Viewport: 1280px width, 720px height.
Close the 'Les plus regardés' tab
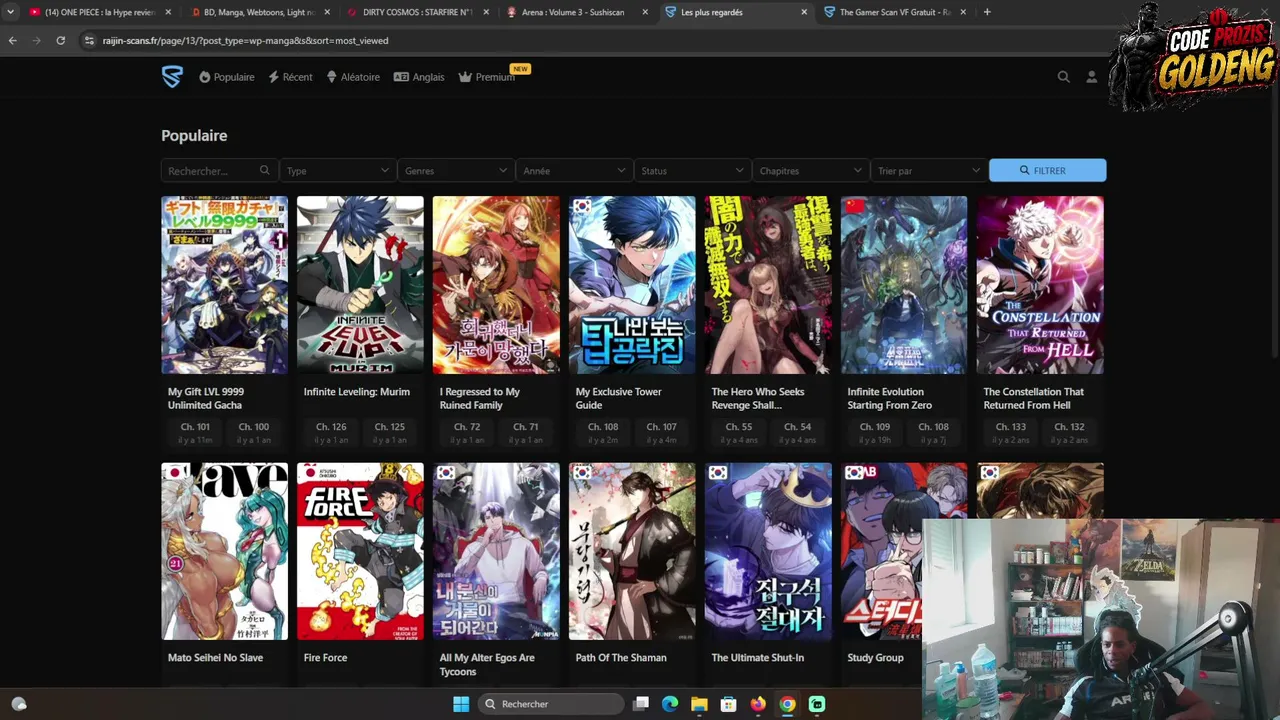804,12
